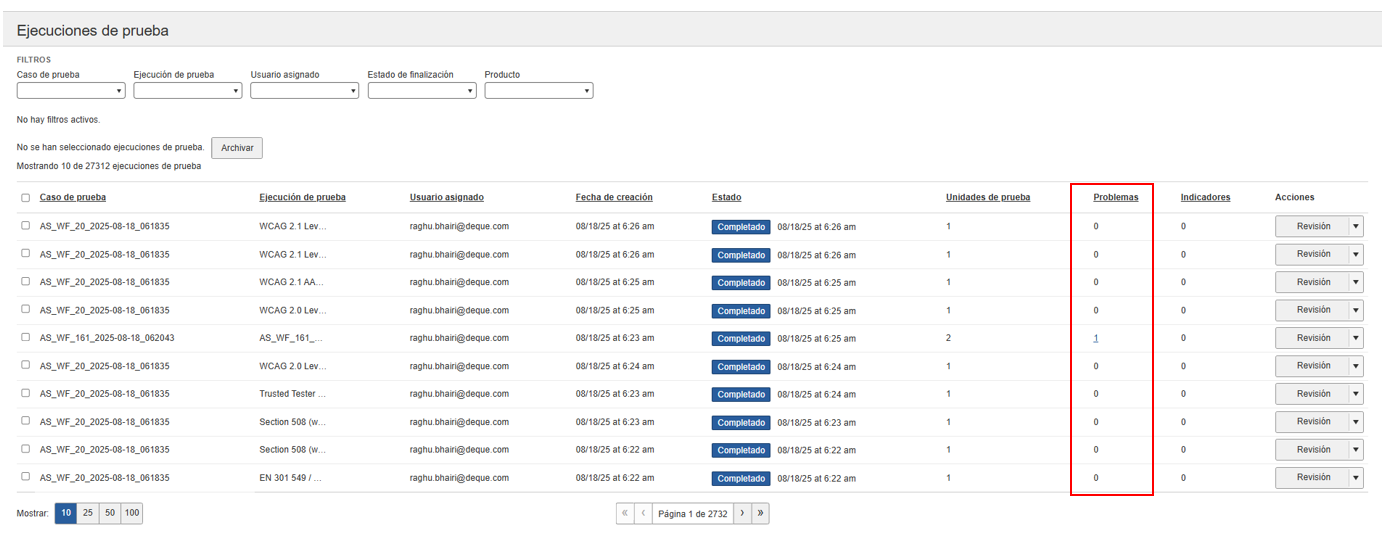1390x537 pixels.
Task: Open Revisión dropdown arrow in first row
Action: point(1356,226)
